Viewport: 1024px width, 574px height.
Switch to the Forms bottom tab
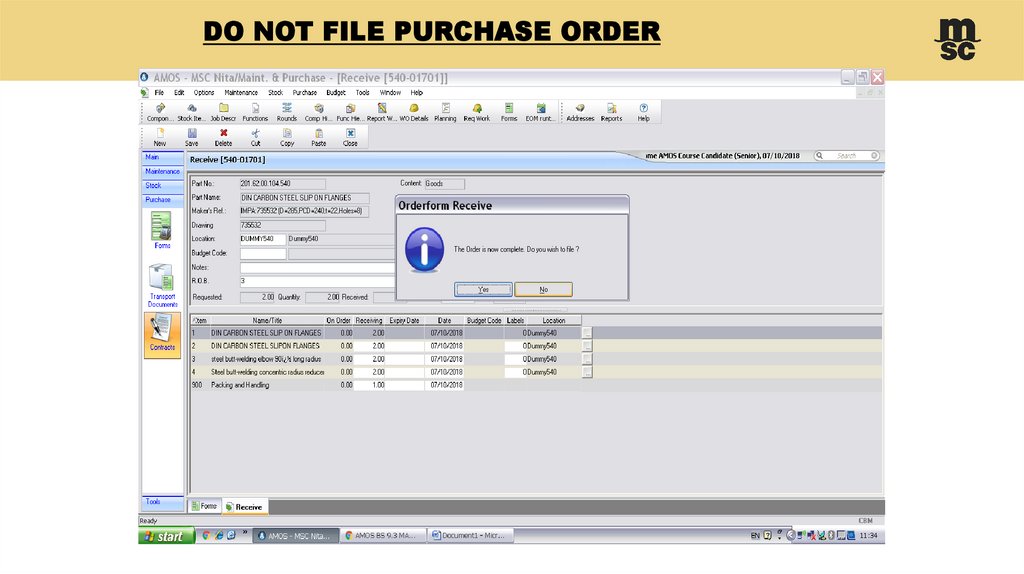204,507
